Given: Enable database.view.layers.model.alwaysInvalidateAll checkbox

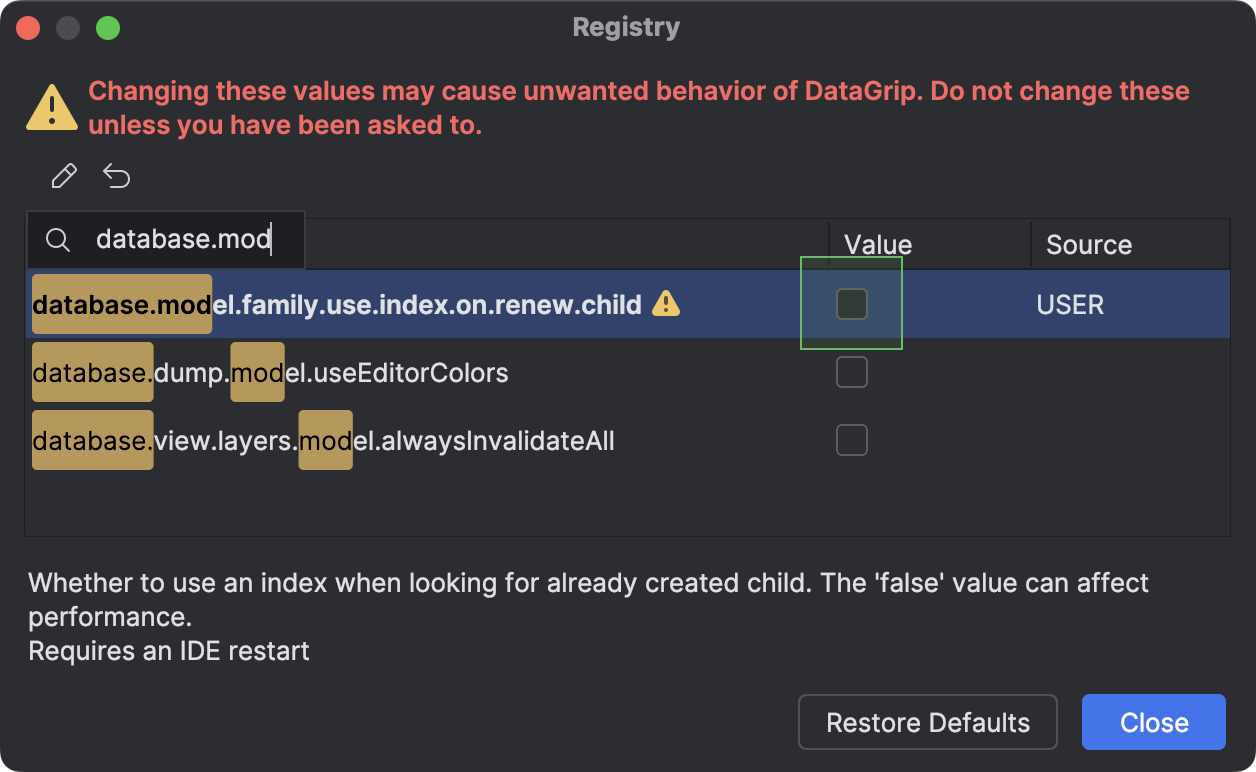Looking at the screenshot, I should click(851, 440).
